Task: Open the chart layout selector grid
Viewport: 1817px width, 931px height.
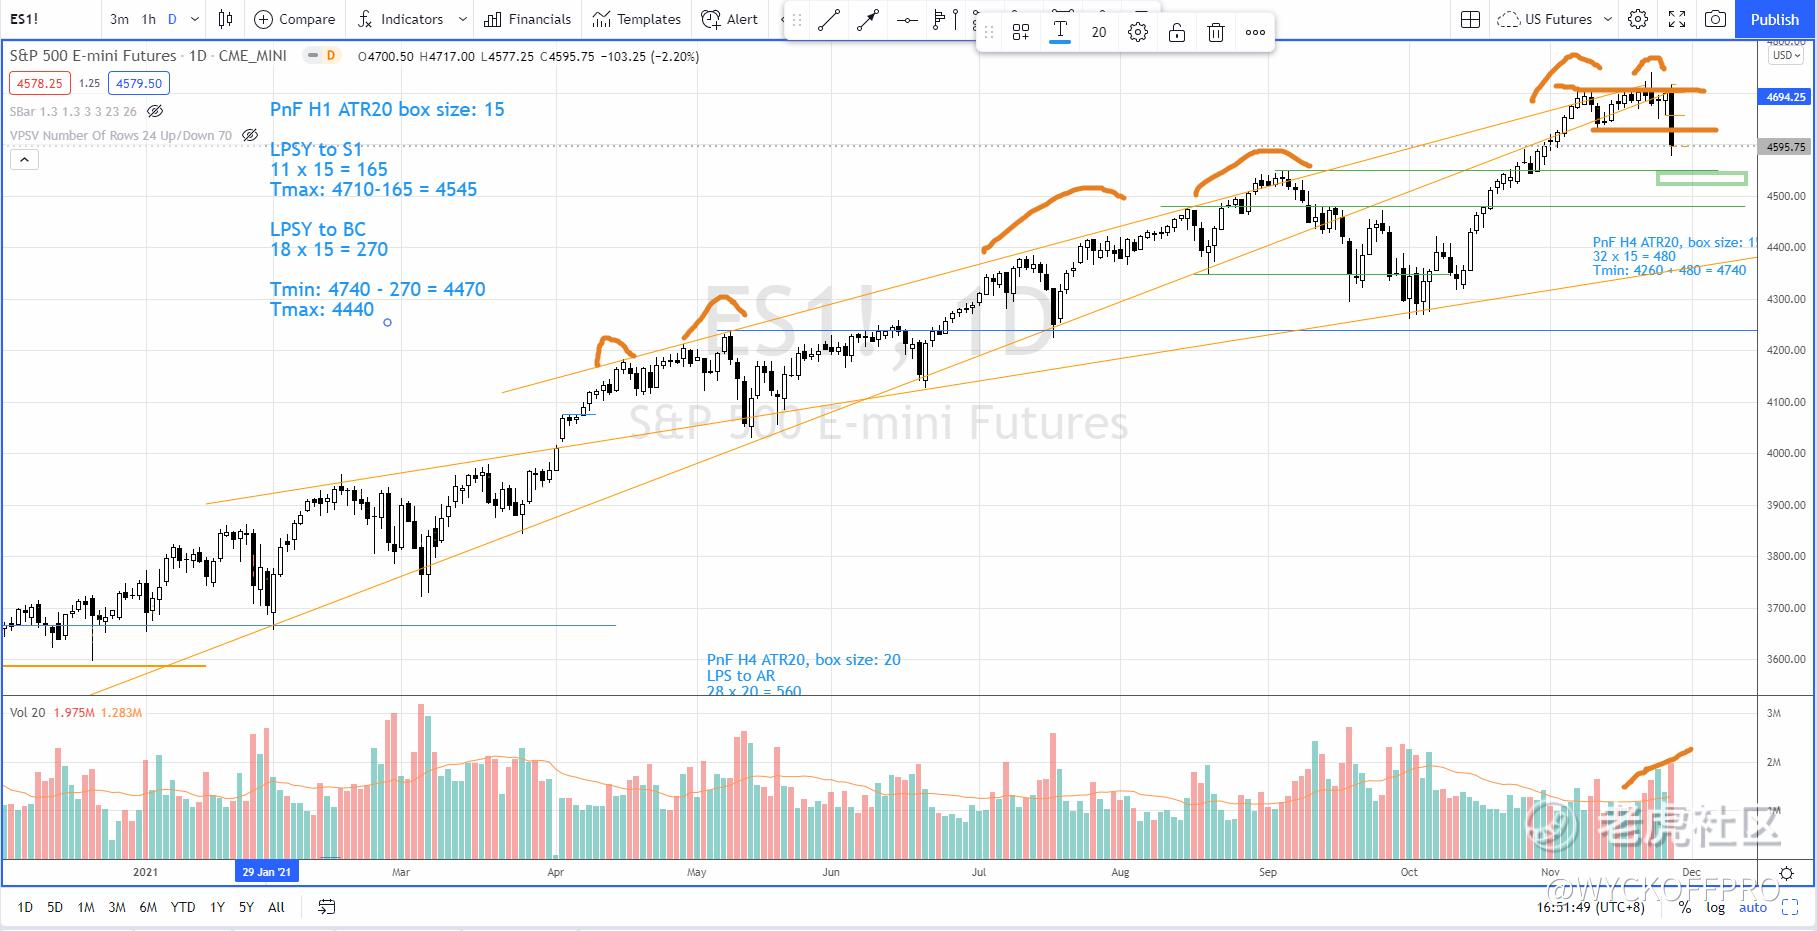Action: click(x=1470, y=19)
